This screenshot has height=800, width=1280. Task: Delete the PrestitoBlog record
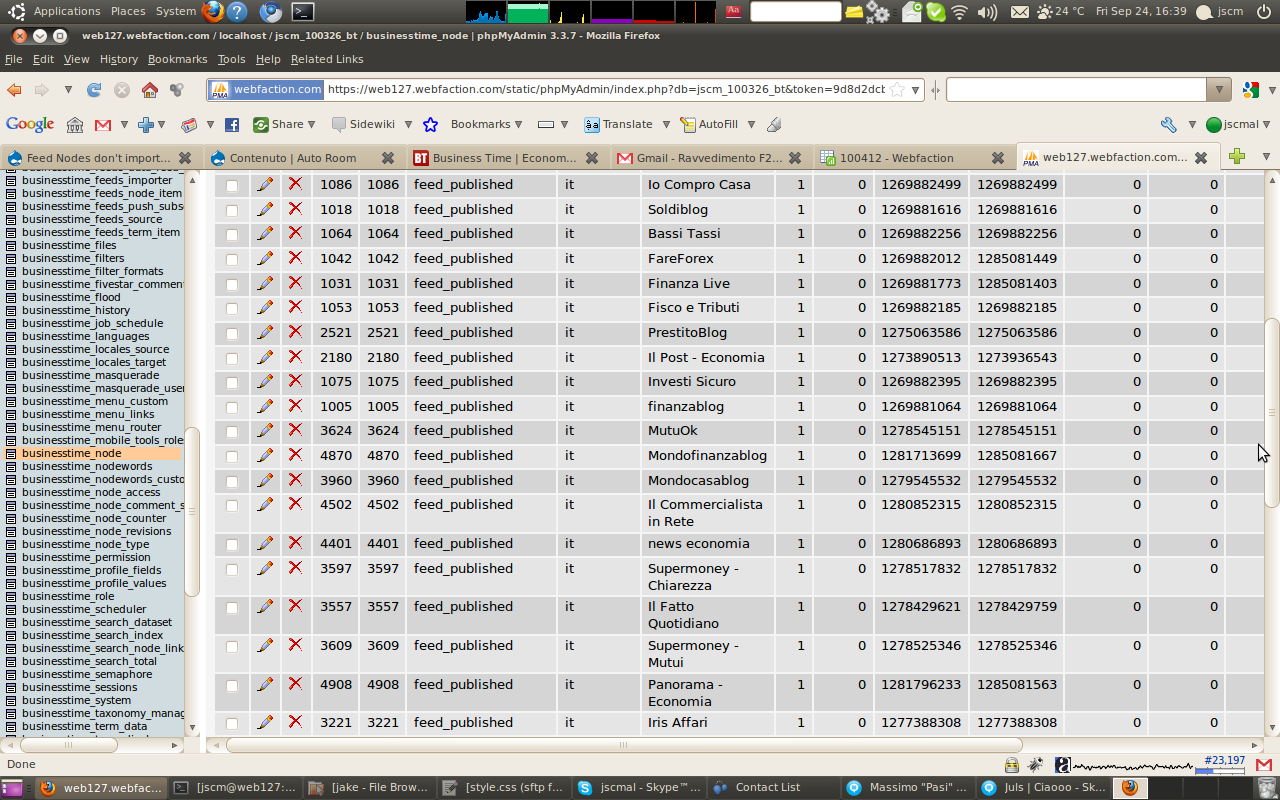[x=296, y=332]
